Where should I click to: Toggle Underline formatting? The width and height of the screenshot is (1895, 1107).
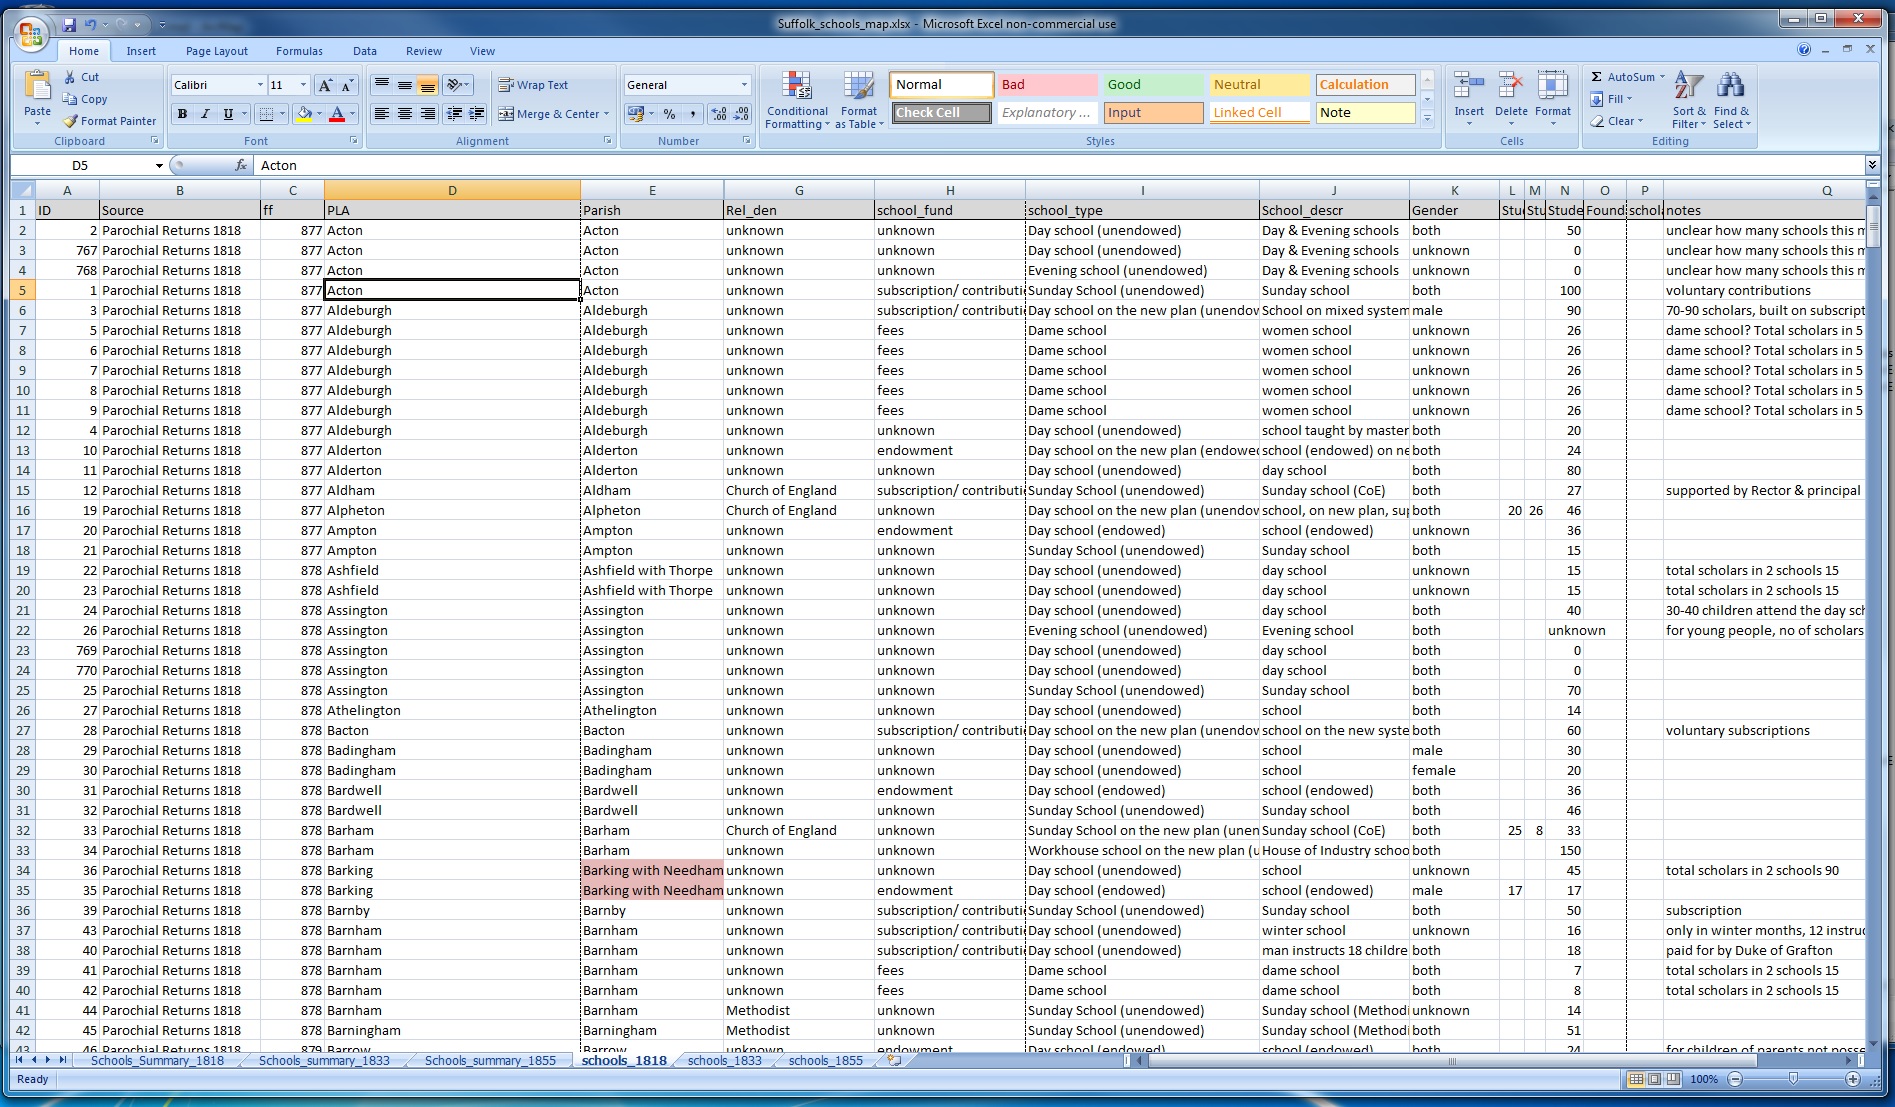click(x=228, y=114)
